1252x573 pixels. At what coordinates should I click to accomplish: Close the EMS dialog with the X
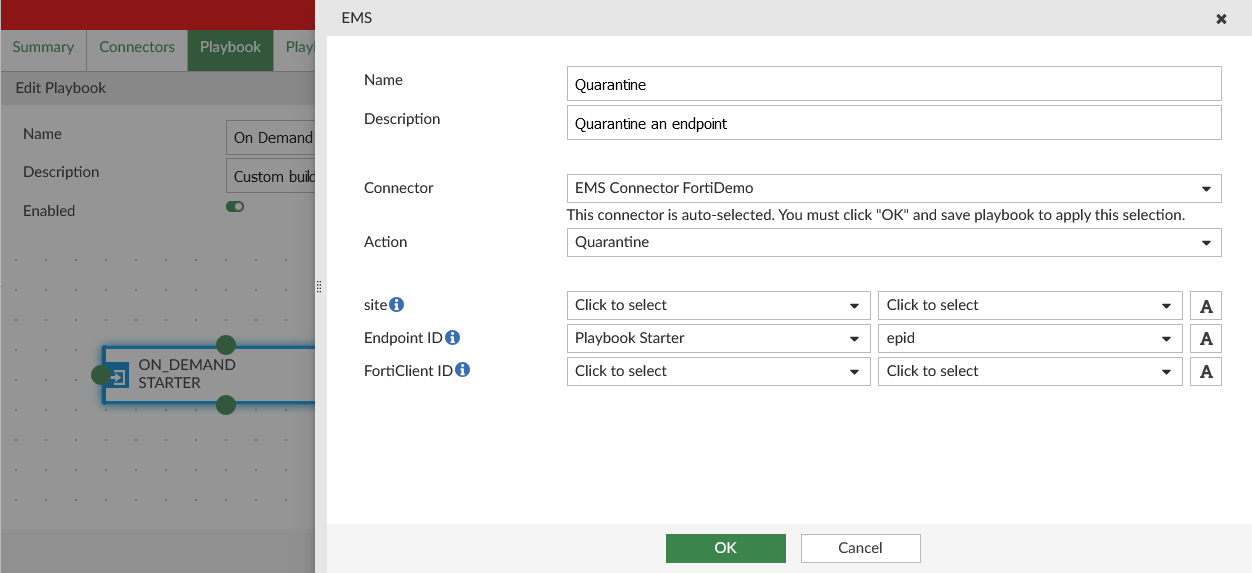pyautogui.click(x=1221, y=19)
